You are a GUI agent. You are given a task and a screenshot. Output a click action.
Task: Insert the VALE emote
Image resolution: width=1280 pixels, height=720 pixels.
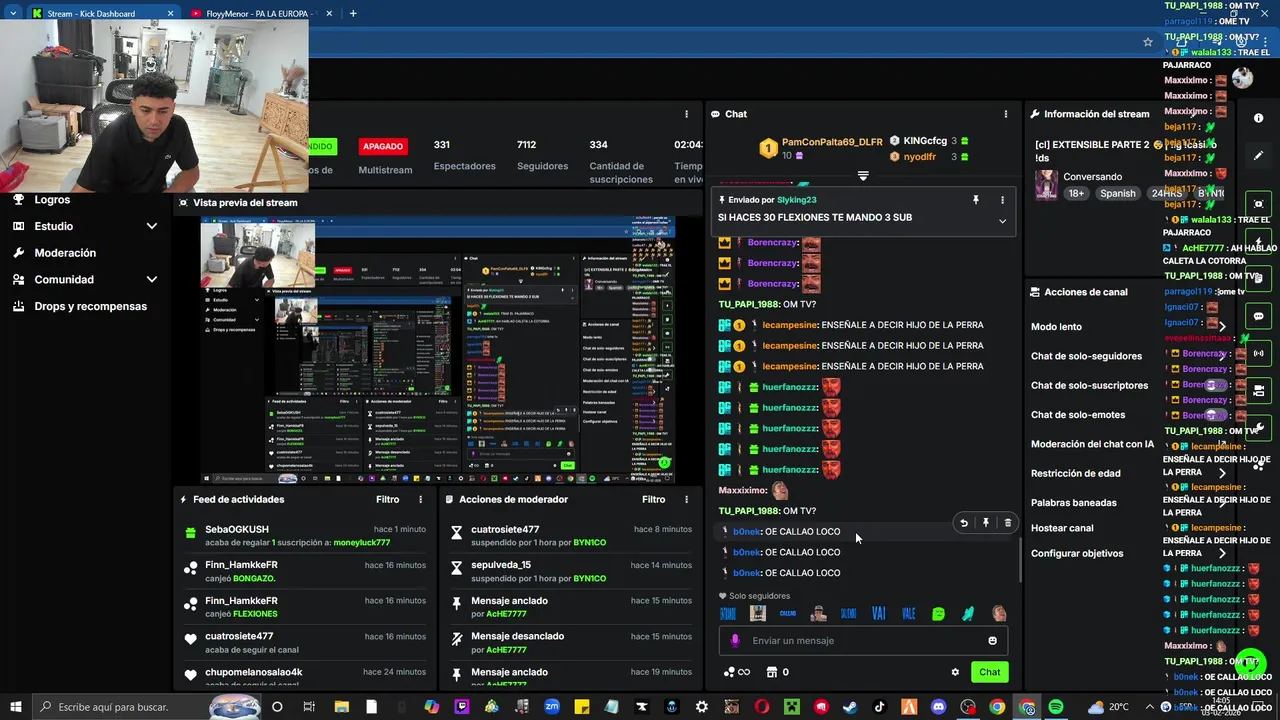point(909,614)
